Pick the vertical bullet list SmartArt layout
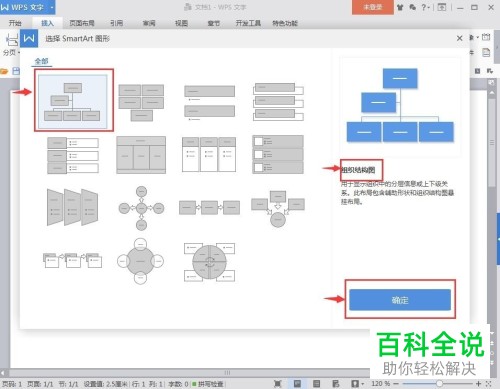The height and width of the screenshot is (389, 500). pyautogui.click(x=210, y=103)
